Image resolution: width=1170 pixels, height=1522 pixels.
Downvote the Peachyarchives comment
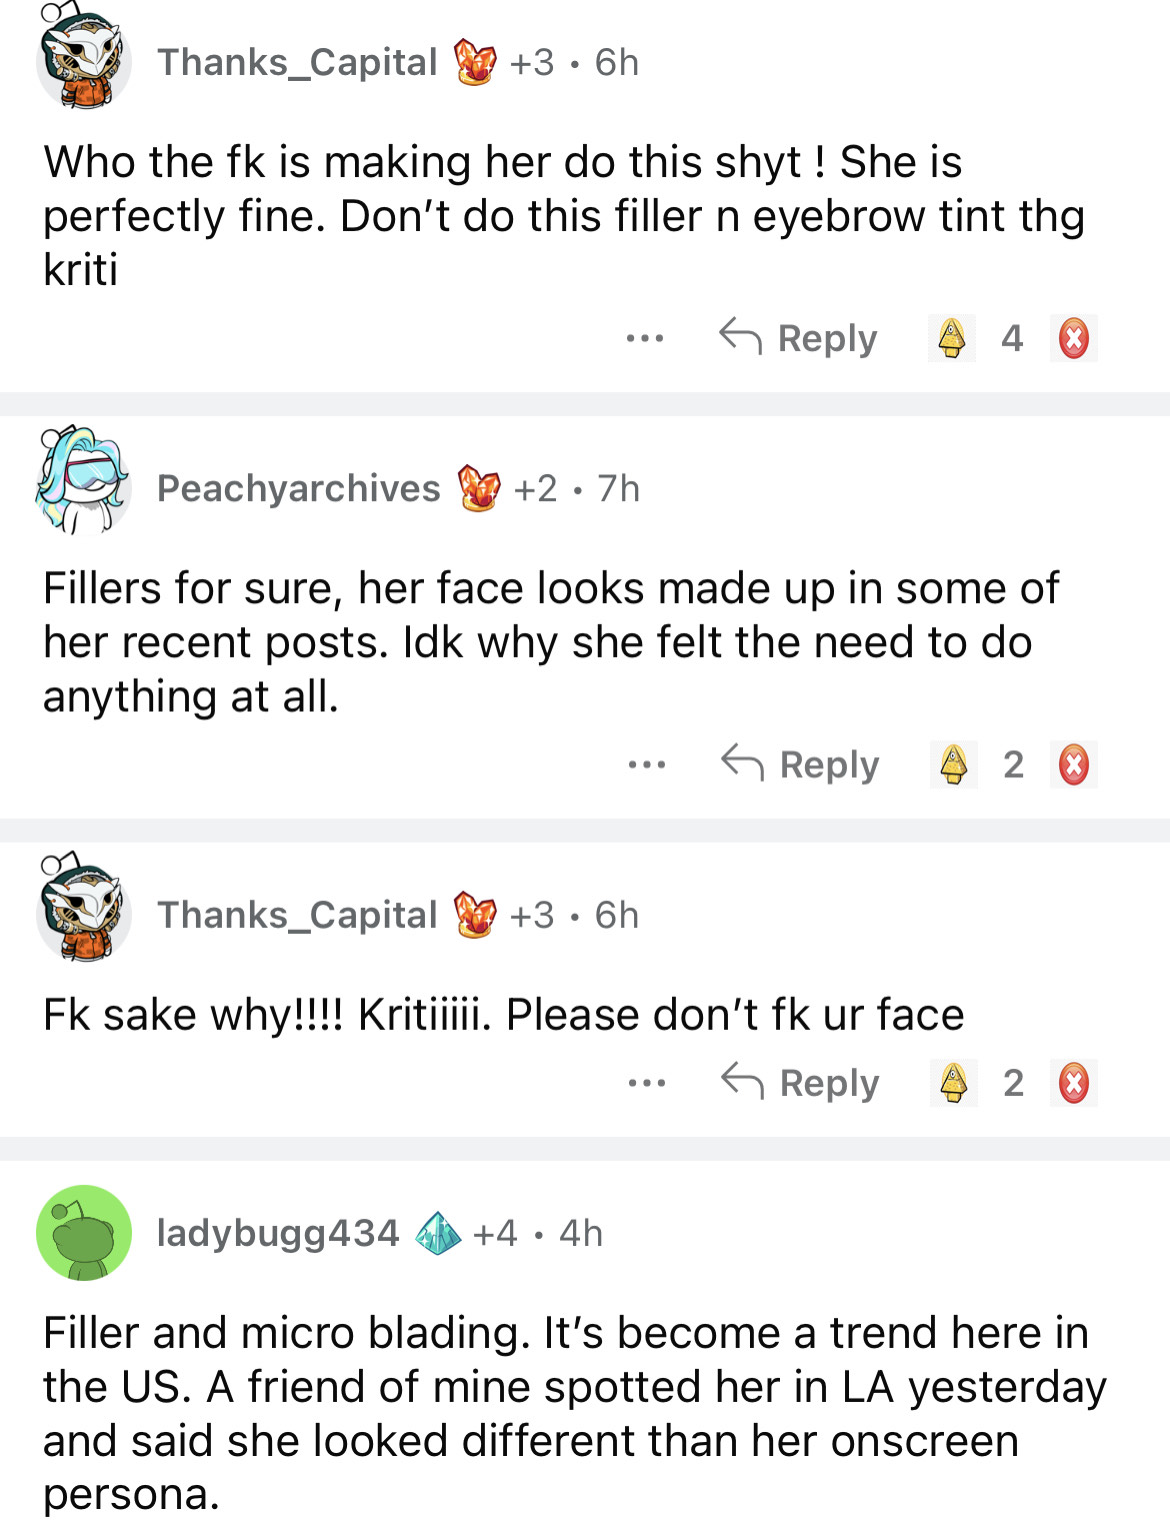tap(1074, 765)
